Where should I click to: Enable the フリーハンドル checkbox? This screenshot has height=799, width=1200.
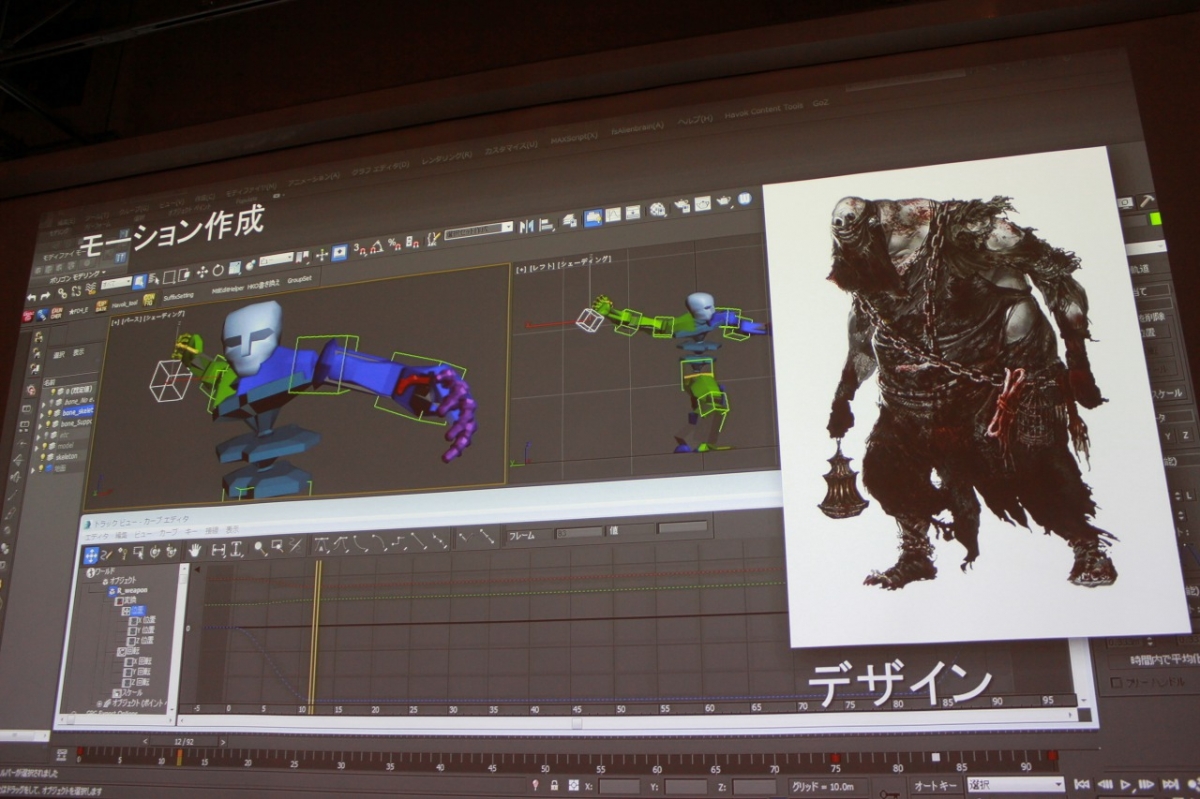1117,683
